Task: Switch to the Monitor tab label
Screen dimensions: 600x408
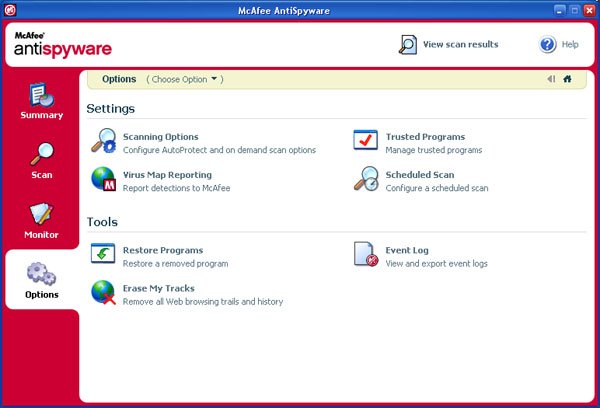Action: coord(41,235)
